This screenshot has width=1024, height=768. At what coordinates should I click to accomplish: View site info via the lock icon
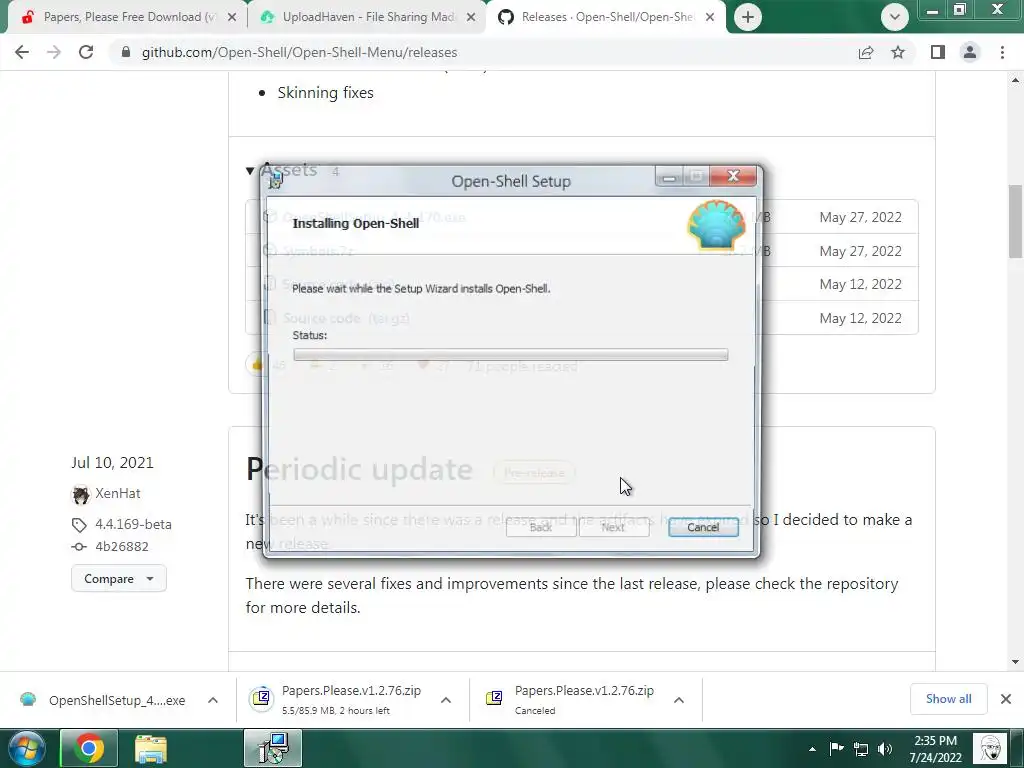(126, 52)
